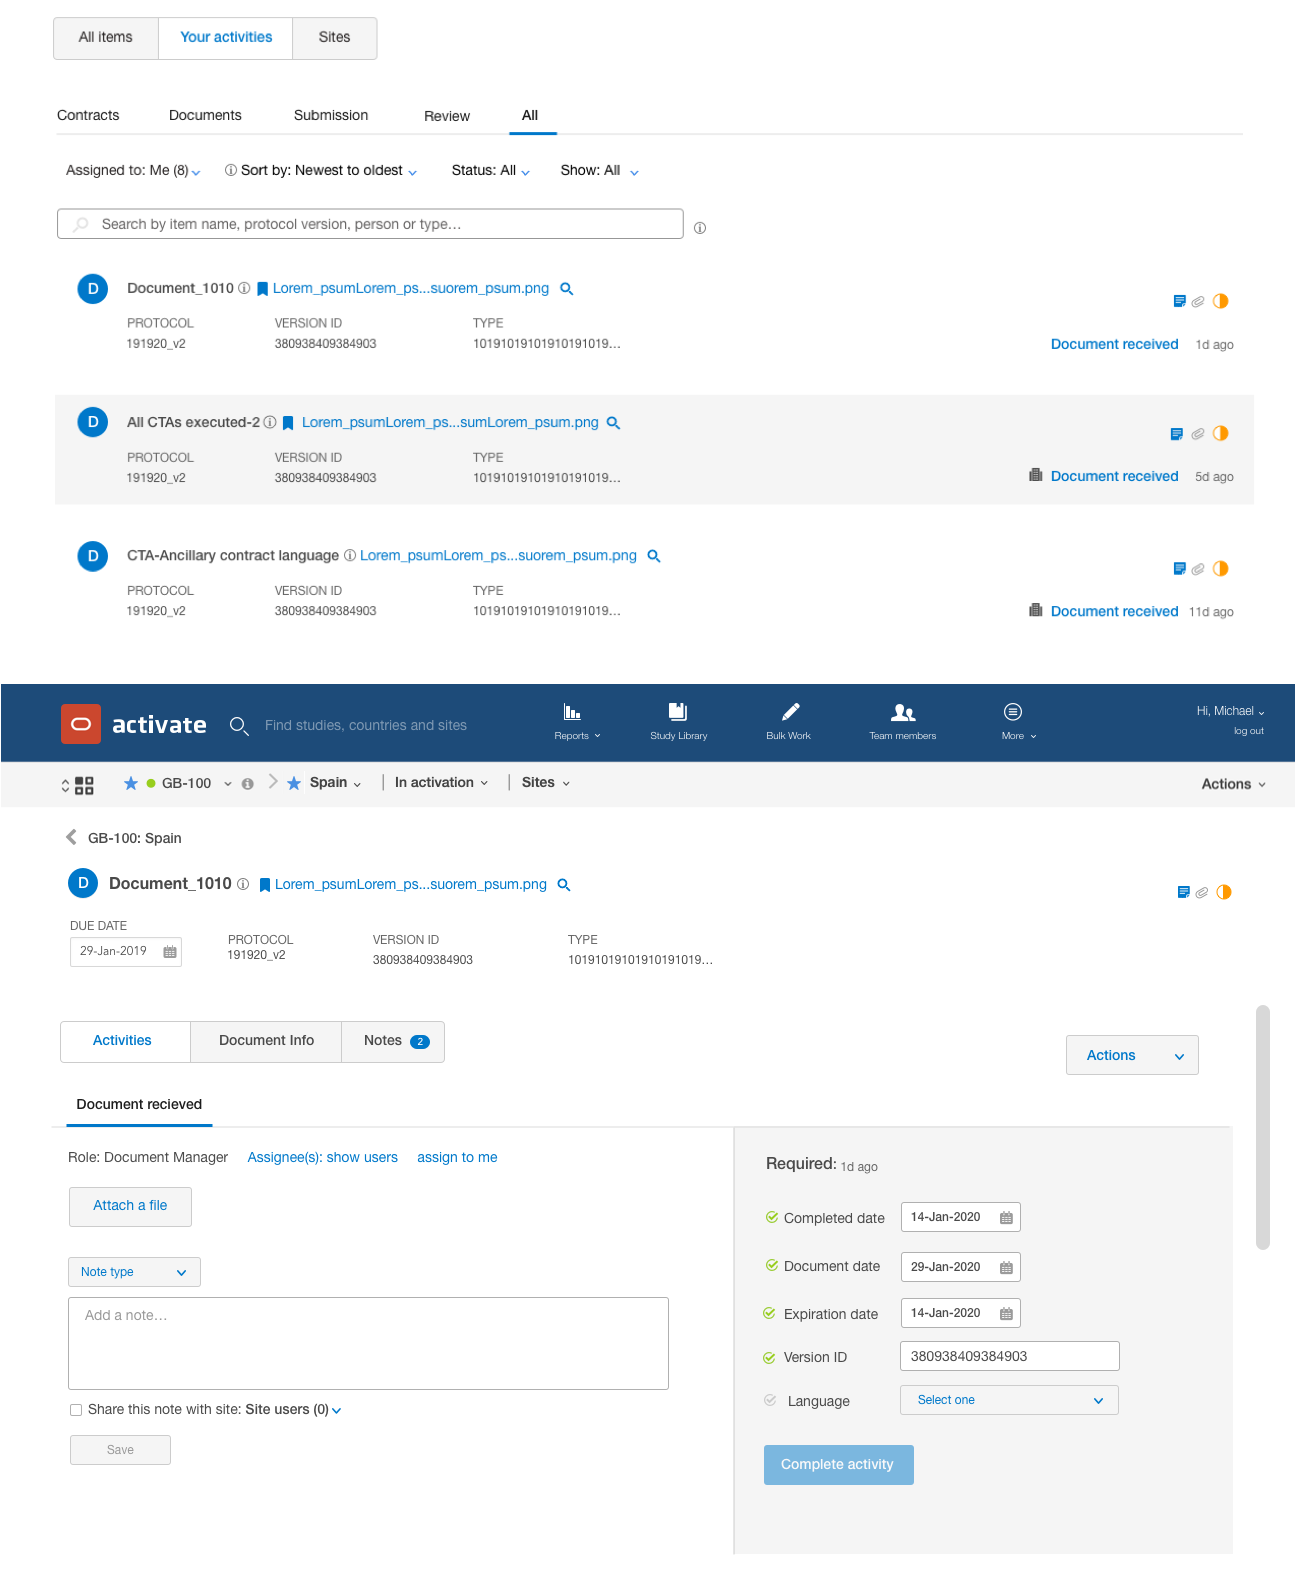This screenshot has height=1581, width=1295.
Task: Click the magnifier icon in CTA-Ancillary contract language row
Action: (x=654, y=556)
